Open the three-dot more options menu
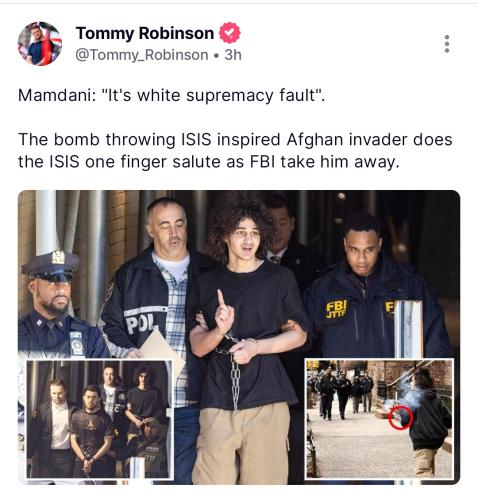The height and width of the screenshot is (500, 478). 447,44
